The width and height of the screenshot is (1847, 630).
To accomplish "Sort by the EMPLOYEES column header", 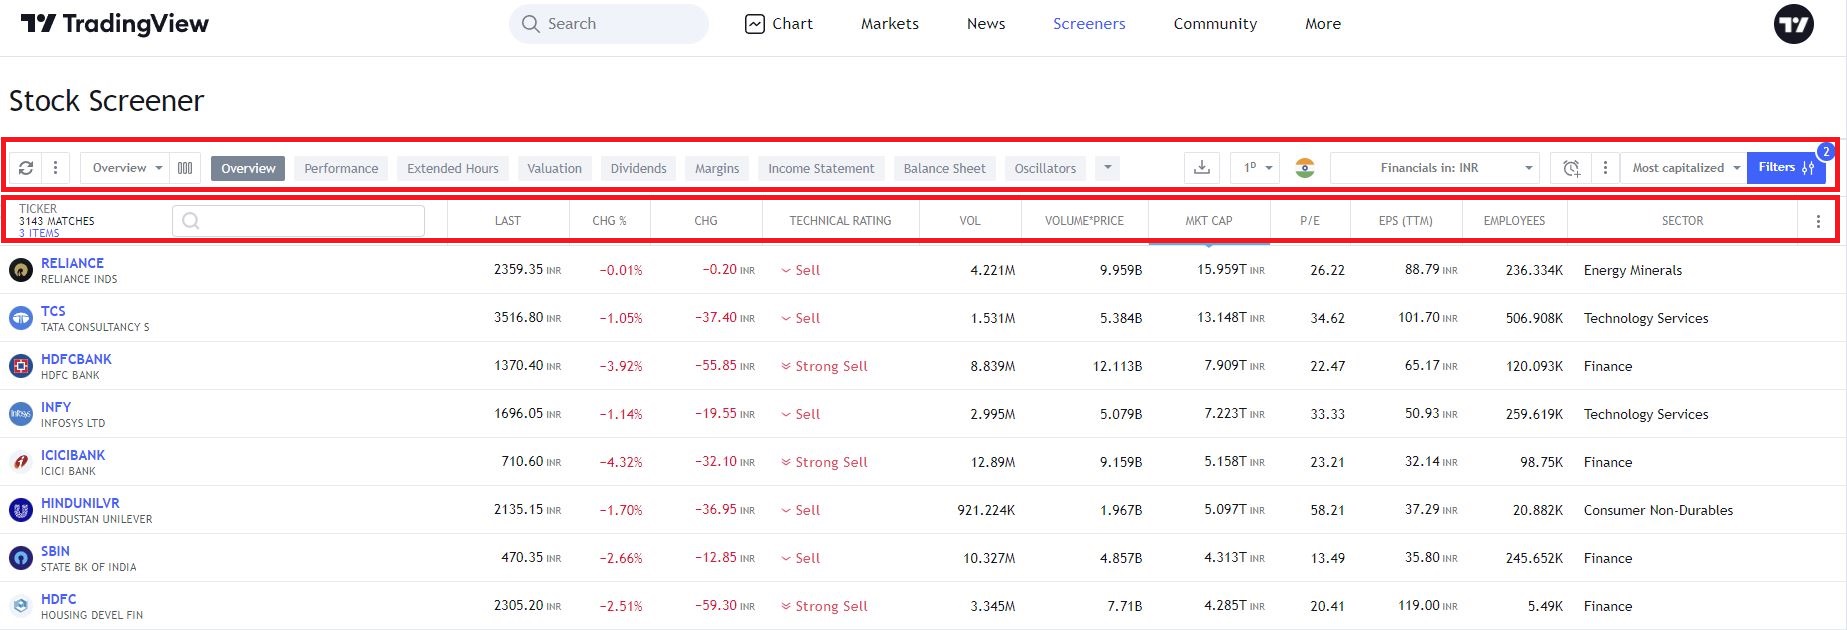I will point(1514,221).
